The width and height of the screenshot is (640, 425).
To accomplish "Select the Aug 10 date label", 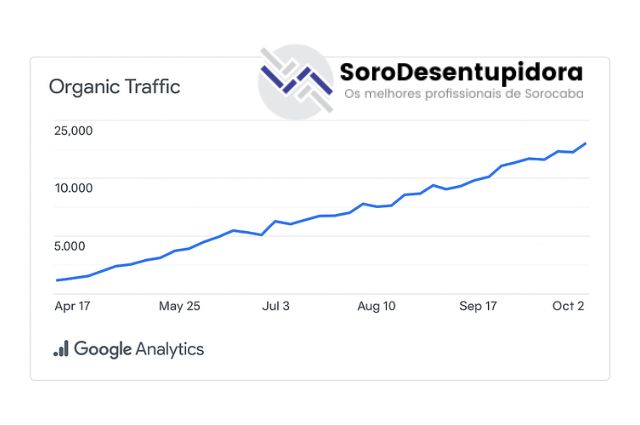I will tap(376, 306).
